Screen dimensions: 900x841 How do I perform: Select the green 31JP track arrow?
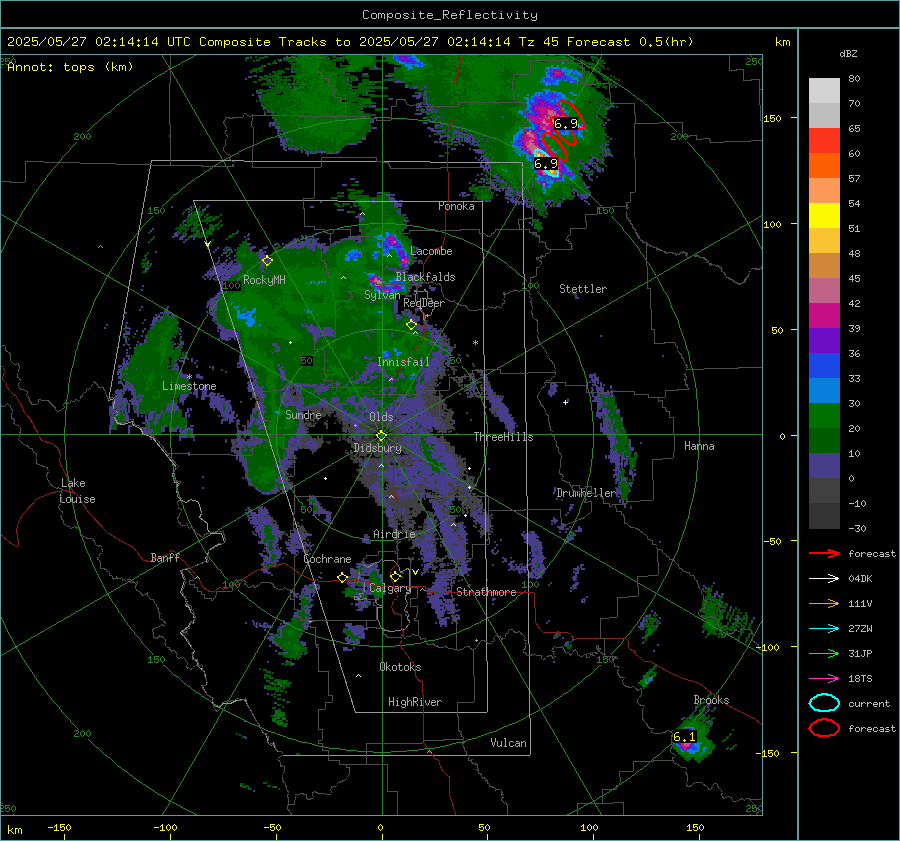point(824,653)
